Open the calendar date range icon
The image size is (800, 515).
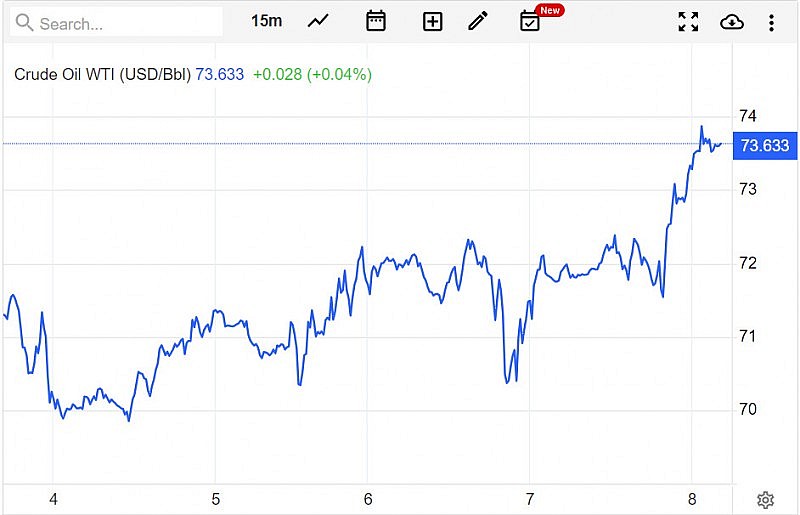[x=376, y=21]
